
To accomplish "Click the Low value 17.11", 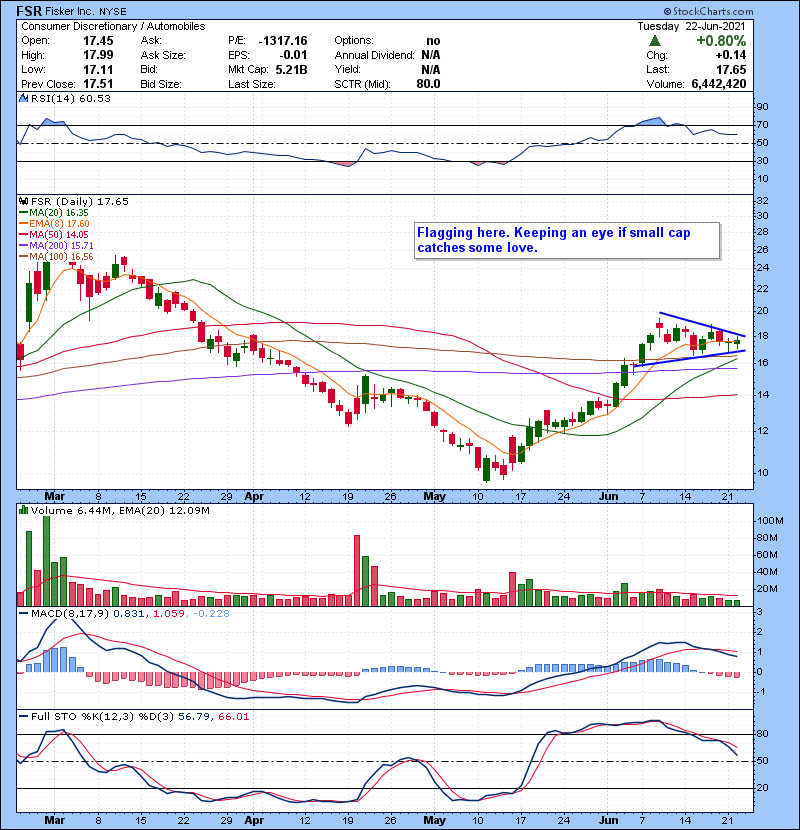I will [x=98, y=69].
